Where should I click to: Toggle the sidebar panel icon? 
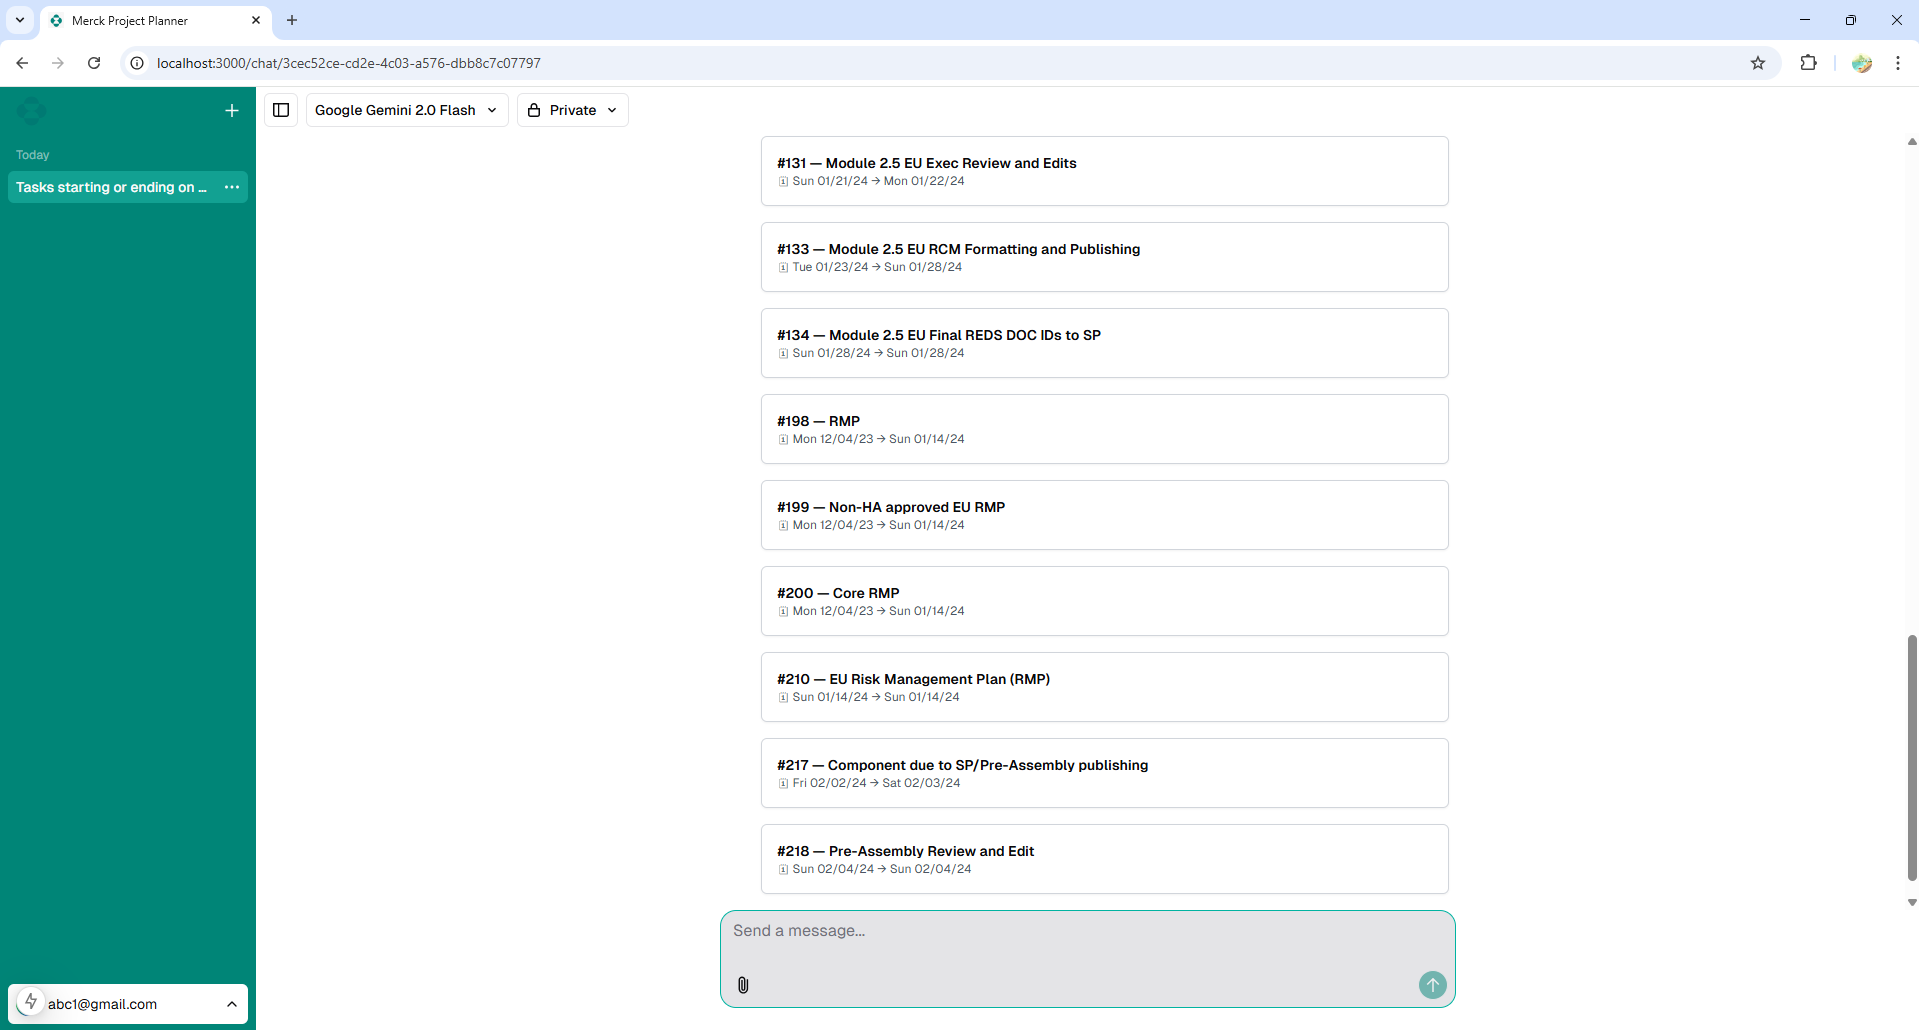[281, 110]
